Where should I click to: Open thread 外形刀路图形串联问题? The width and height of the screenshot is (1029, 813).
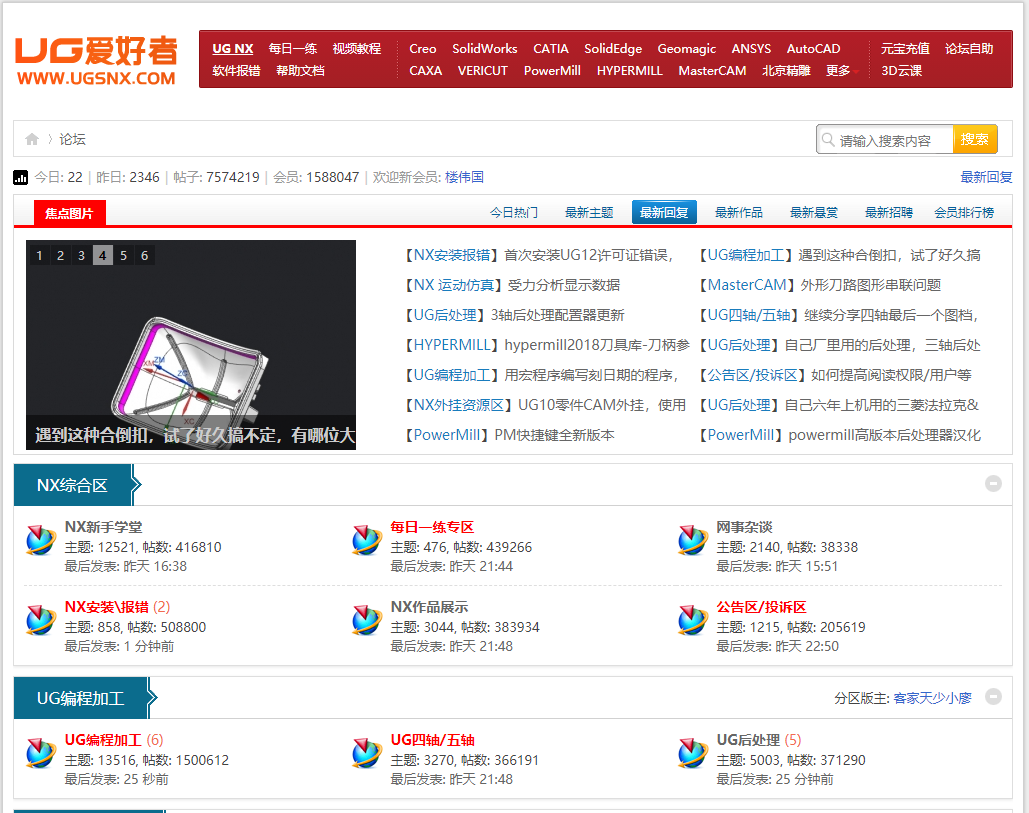(870, 285)
